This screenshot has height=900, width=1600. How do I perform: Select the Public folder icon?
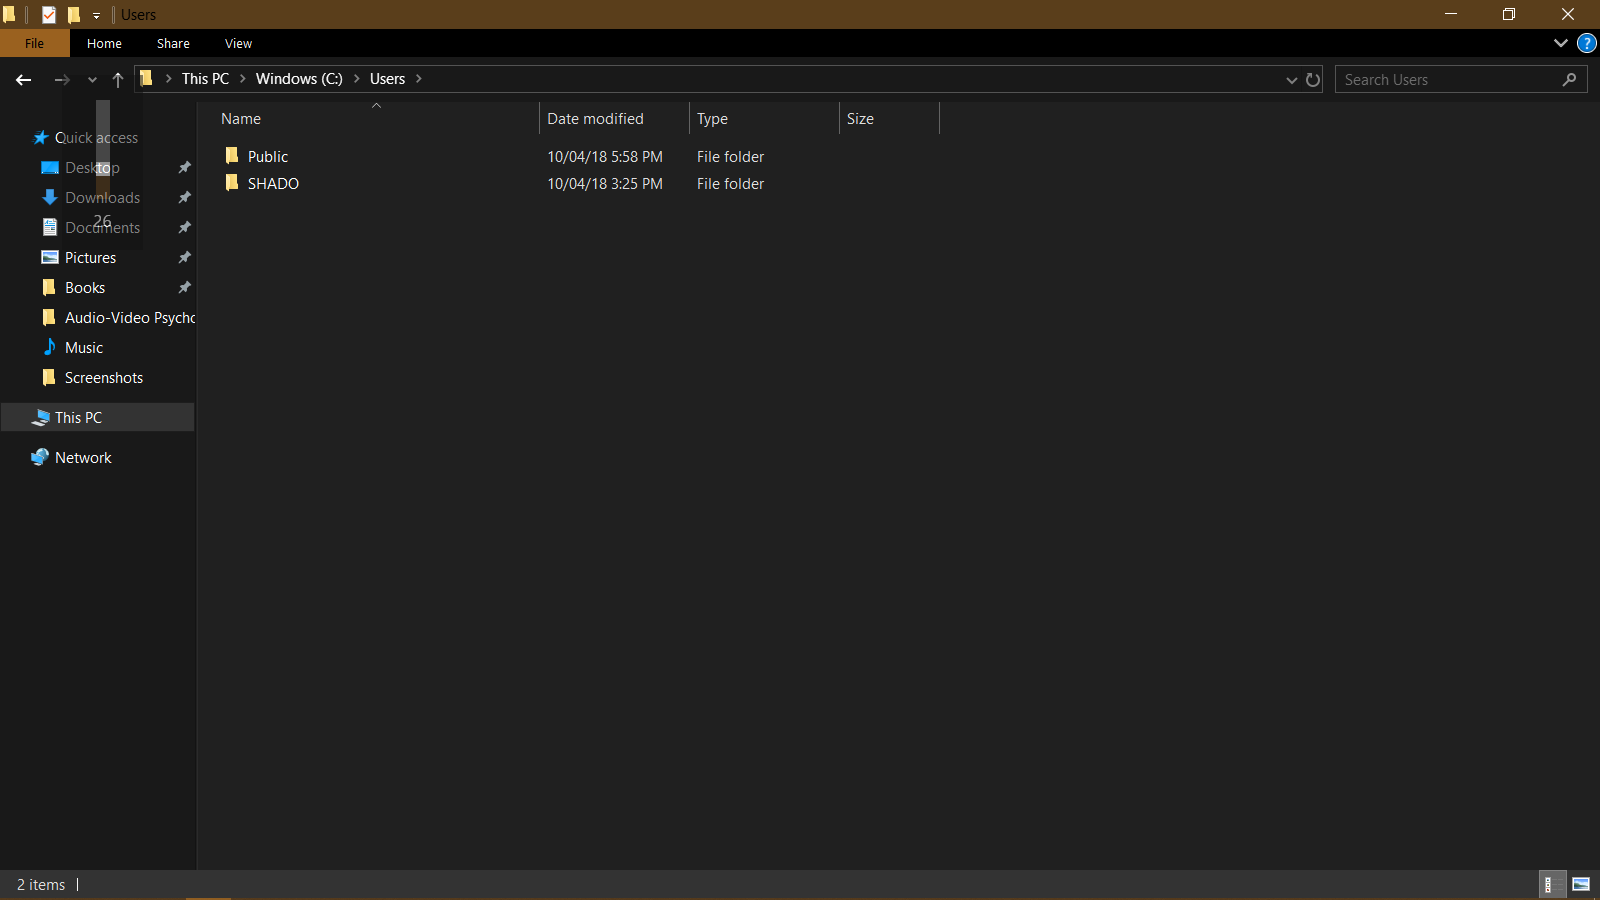point(232,156)
